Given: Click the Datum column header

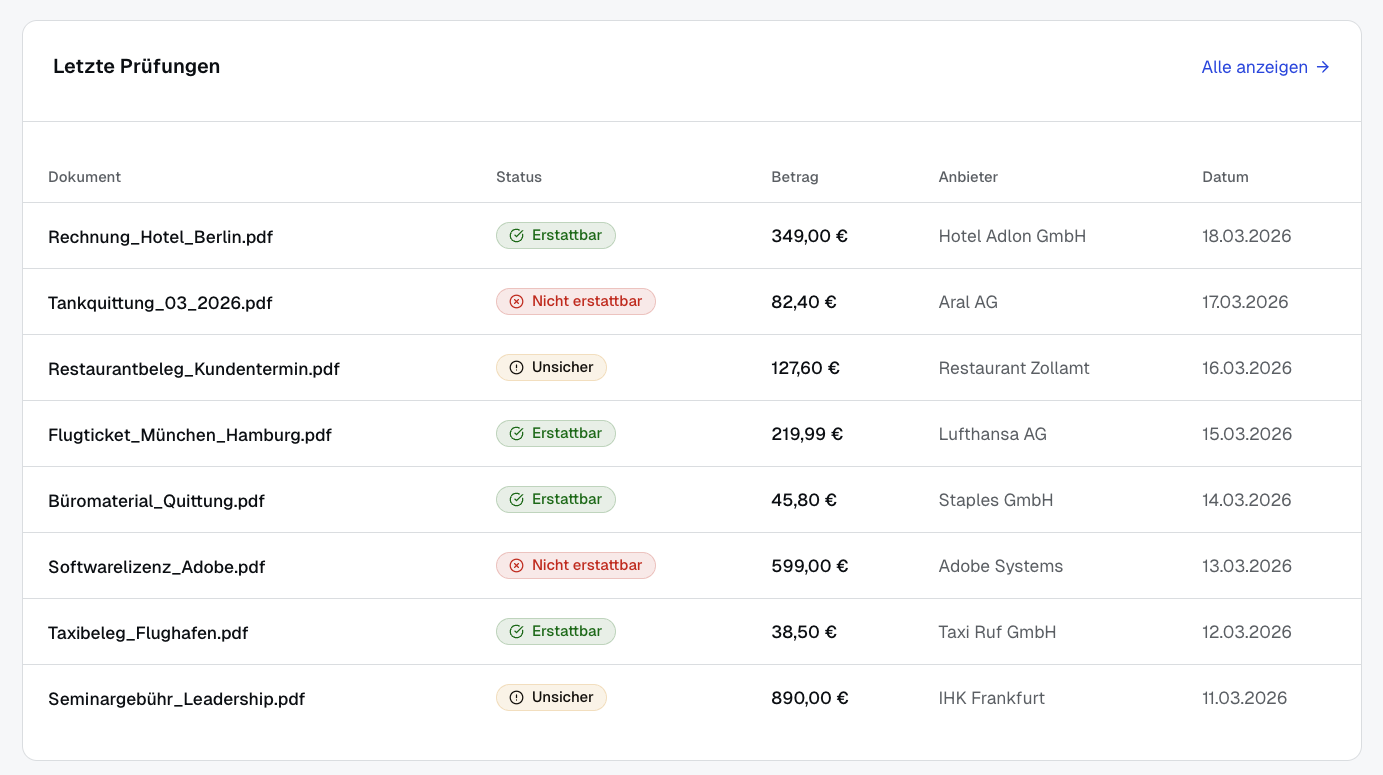Looking at the screenshot, I should [x=1225, y=177].
